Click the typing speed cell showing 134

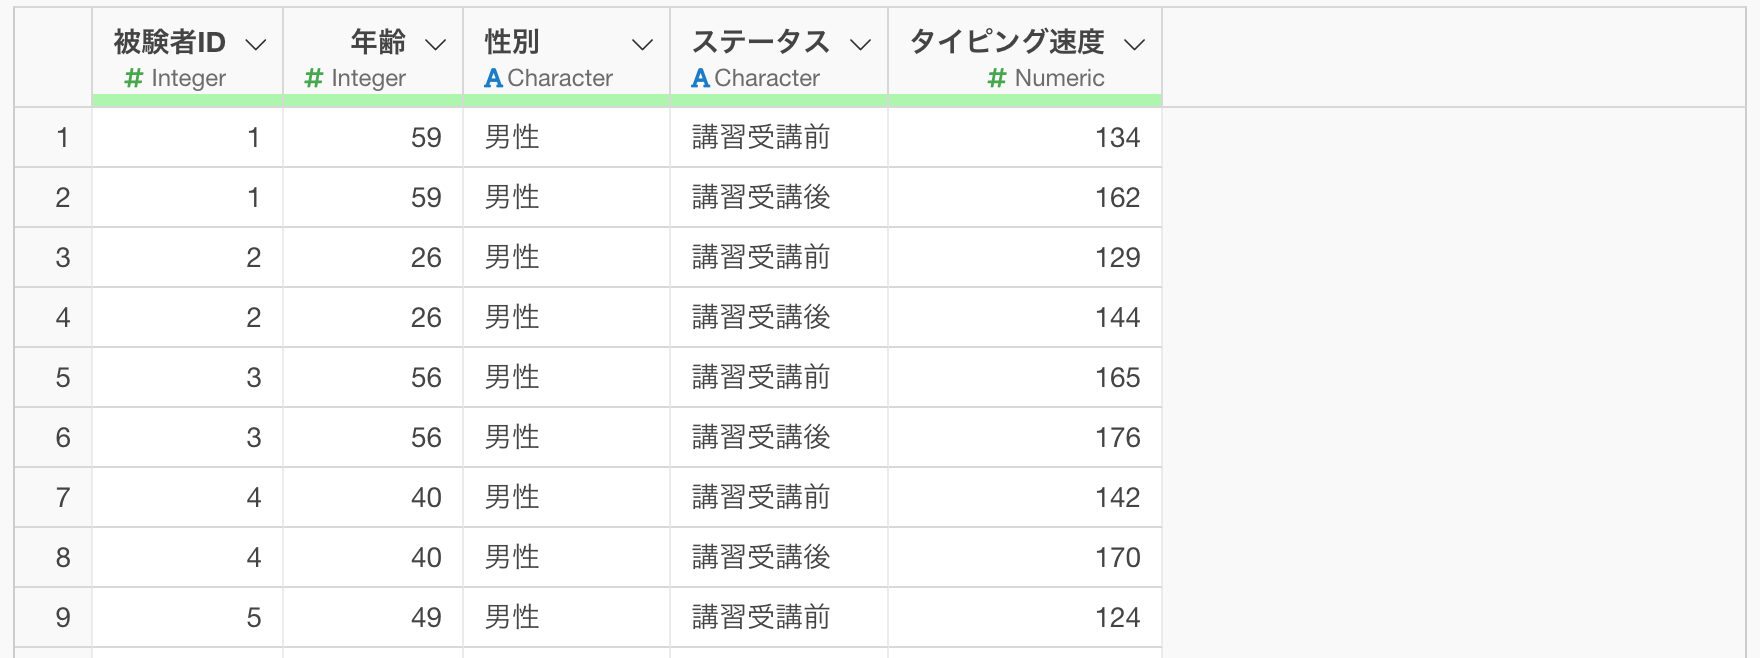pyautogui.click(x=1117, y=137)
